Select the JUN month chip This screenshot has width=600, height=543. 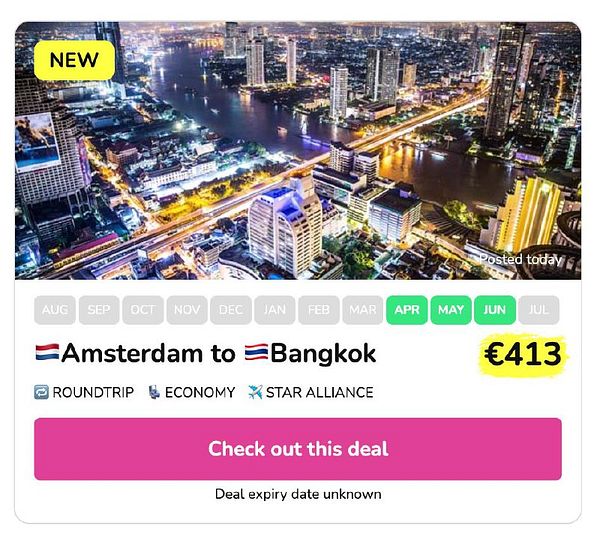coord(495,310)
